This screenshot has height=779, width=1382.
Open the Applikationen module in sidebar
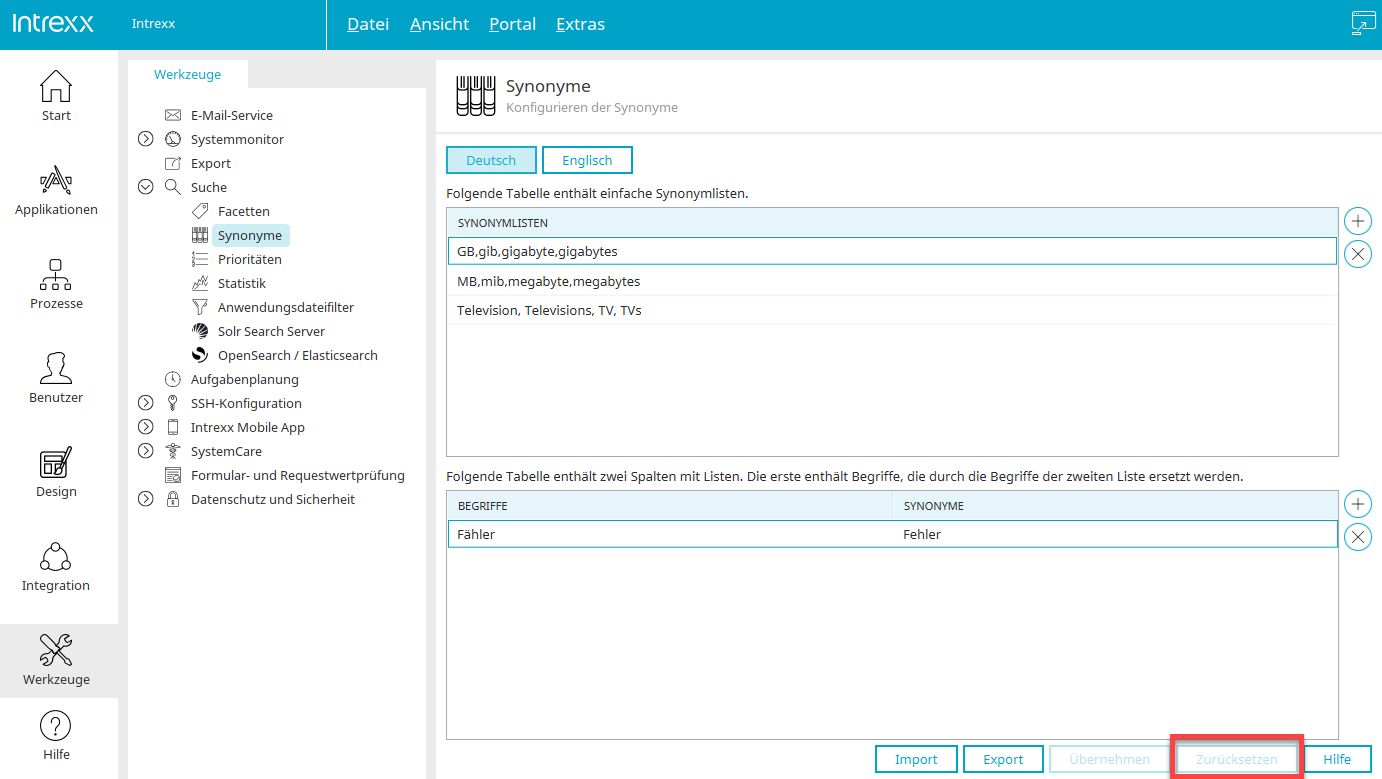[56, 190]
